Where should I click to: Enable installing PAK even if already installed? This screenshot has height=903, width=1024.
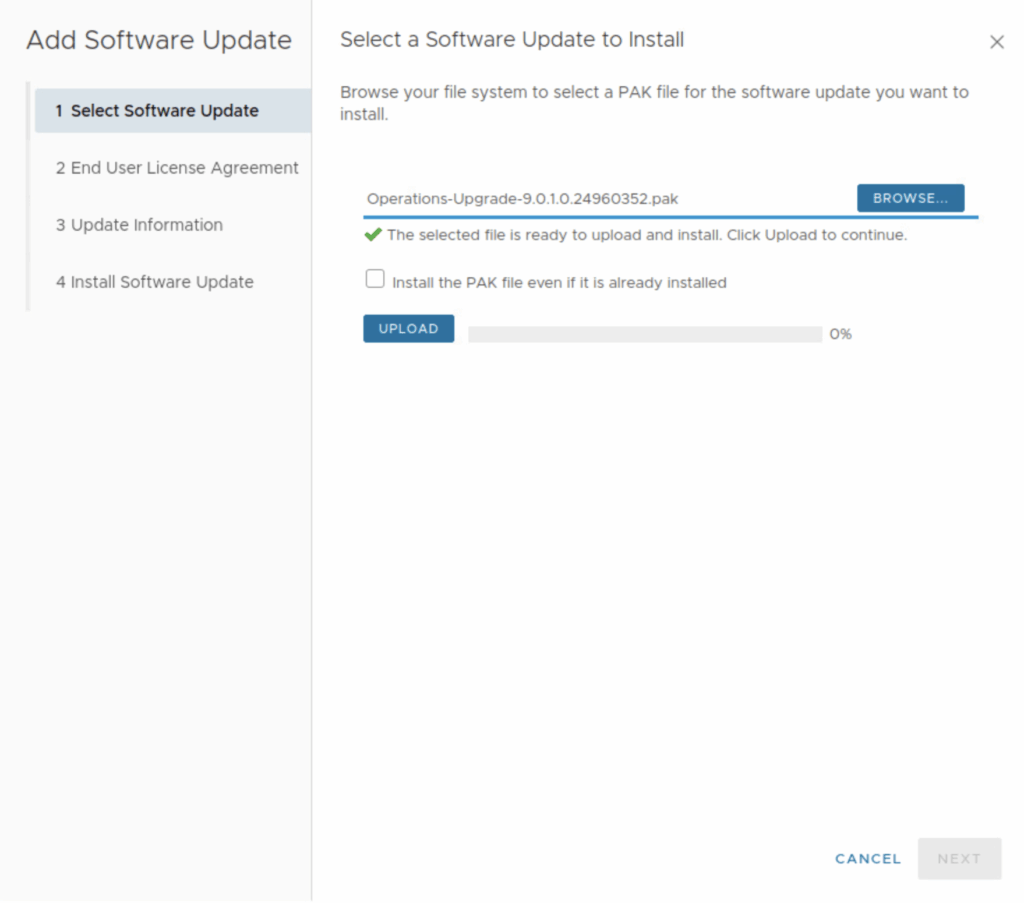tap(375, 280)
